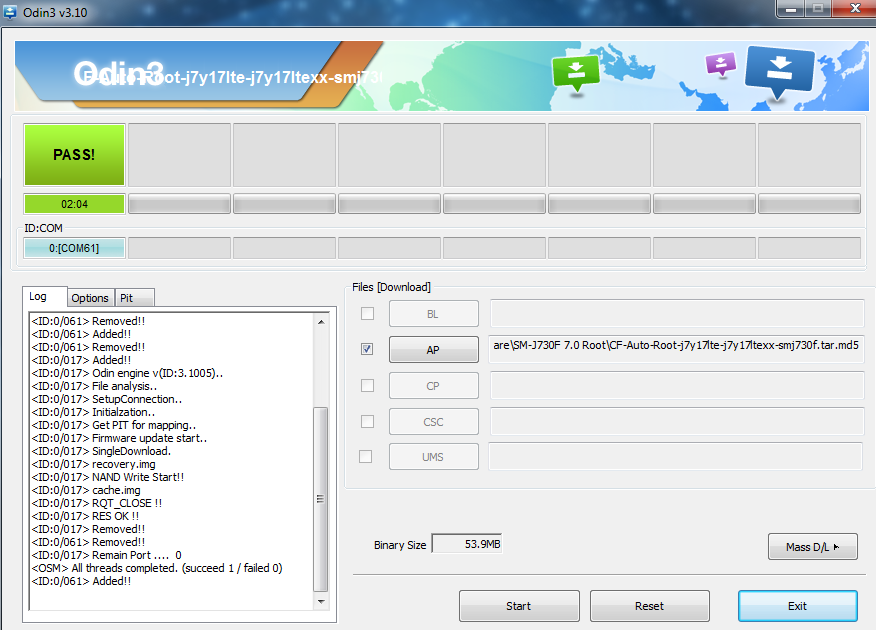Click the empty CP file path field
Screen dimensions: 877x631
pyautogui.click(x=677, y=385)
